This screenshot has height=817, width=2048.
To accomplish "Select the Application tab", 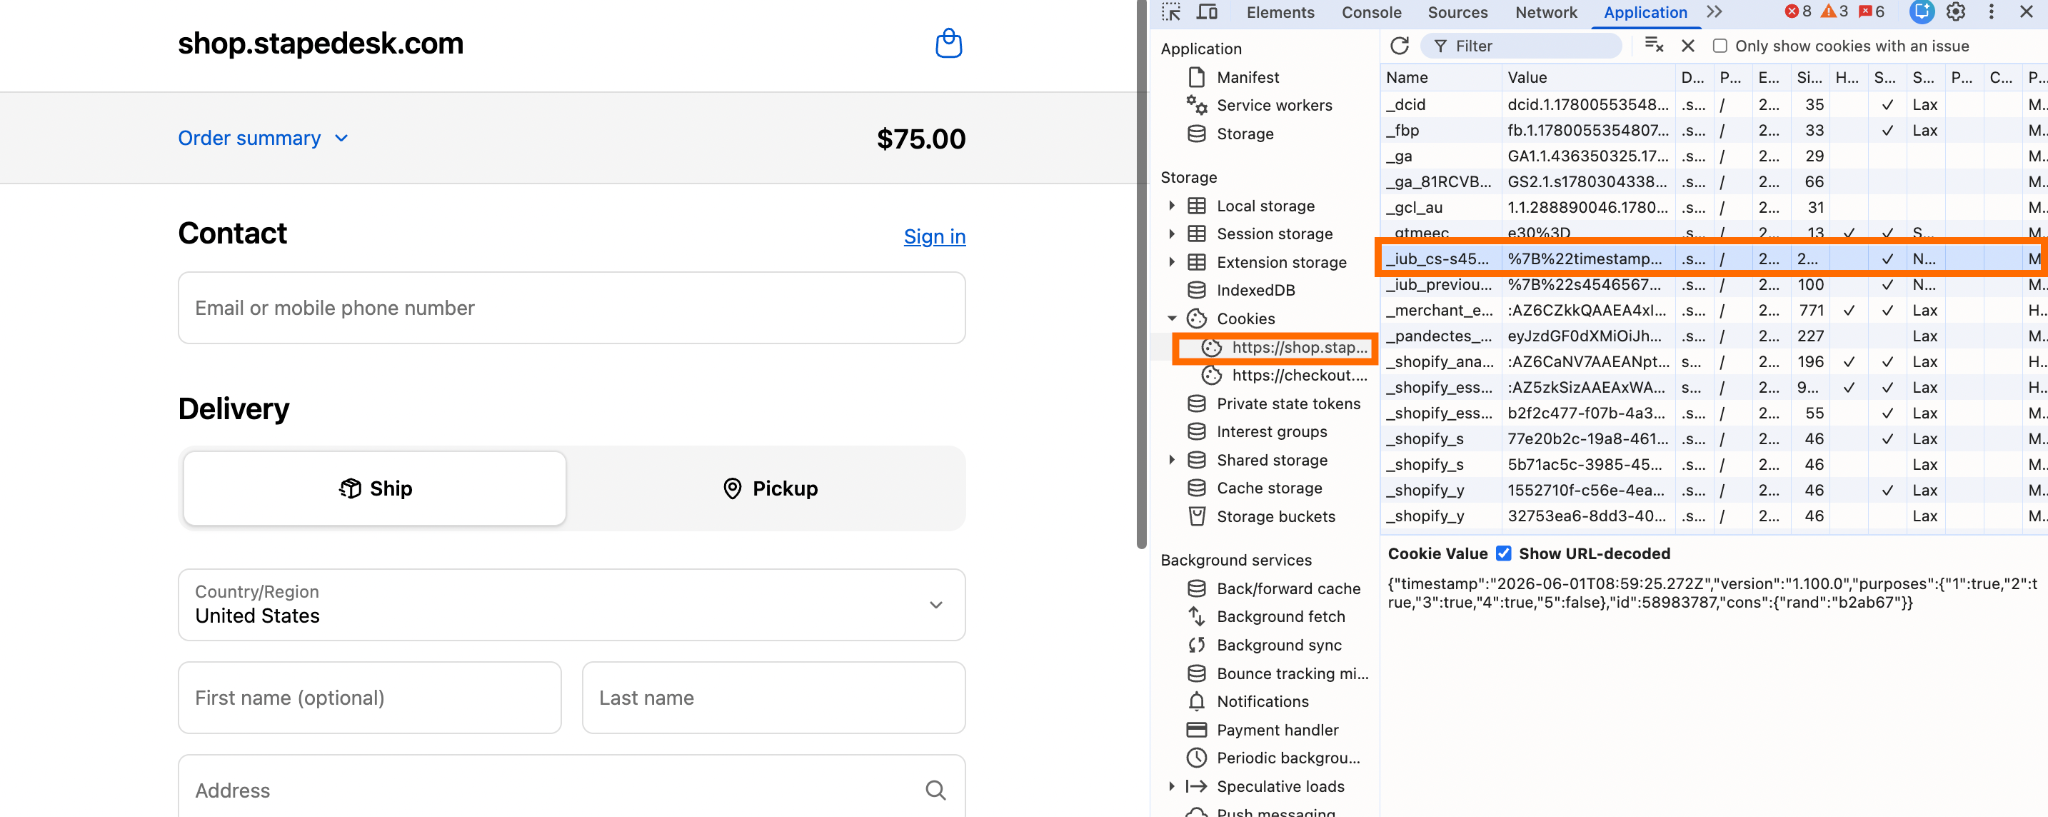I will pyautogui.click(x=1645, y=12).
